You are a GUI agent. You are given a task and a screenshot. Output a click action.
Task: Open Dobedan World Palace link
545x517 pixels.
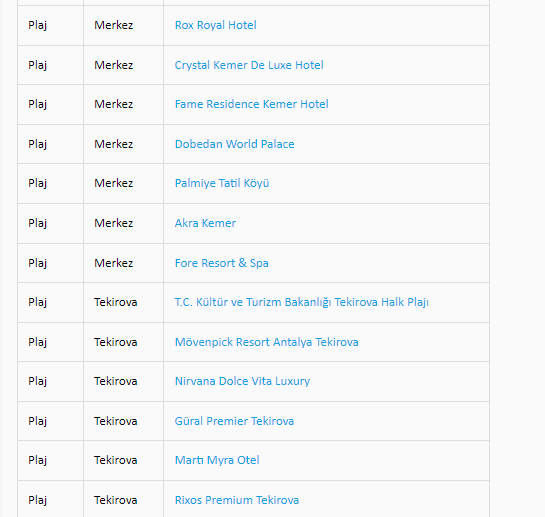pos(234,144)
